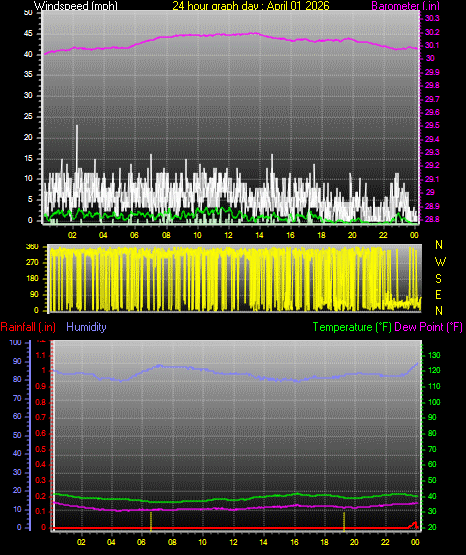Image resolution: width=466 pixels, height=555 pixels.
Task: Click hour 22 on windspeed chart time axis
Action: pos(384,235)
